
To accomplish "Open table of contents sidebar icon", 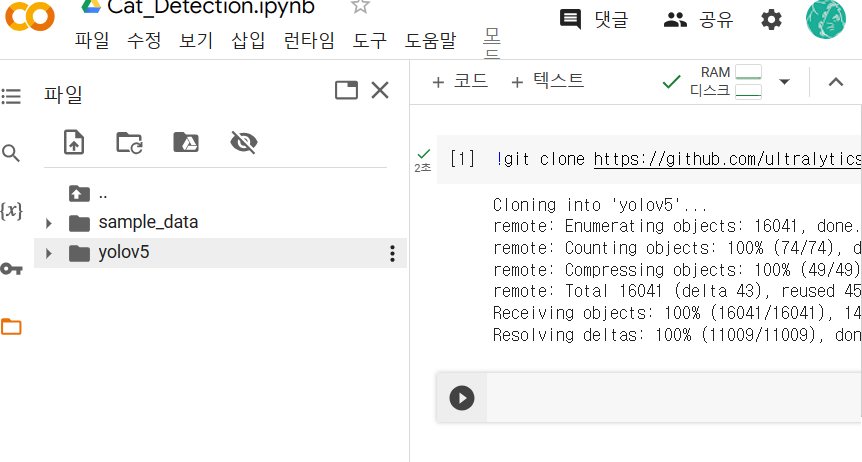I will coord(11,96).
